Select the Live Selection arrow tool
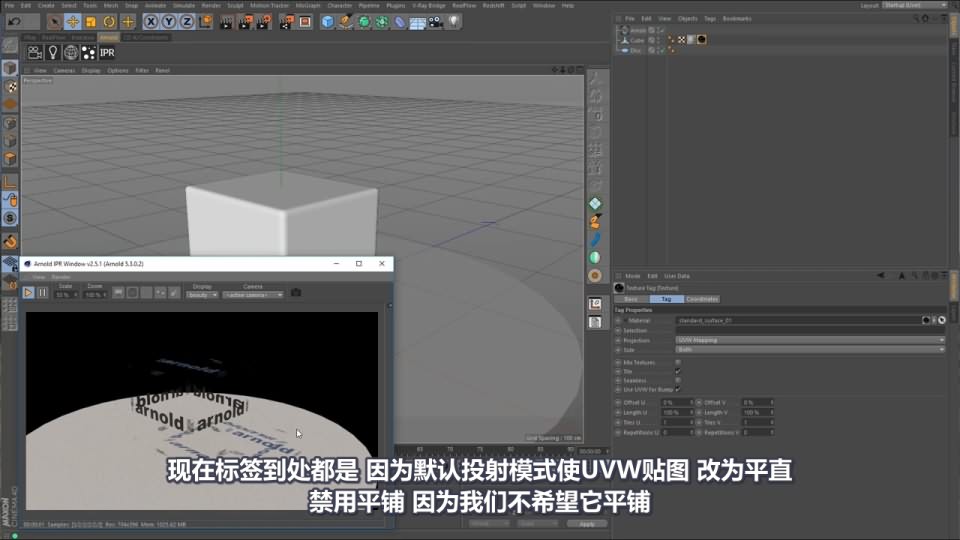 pos(54,22)
